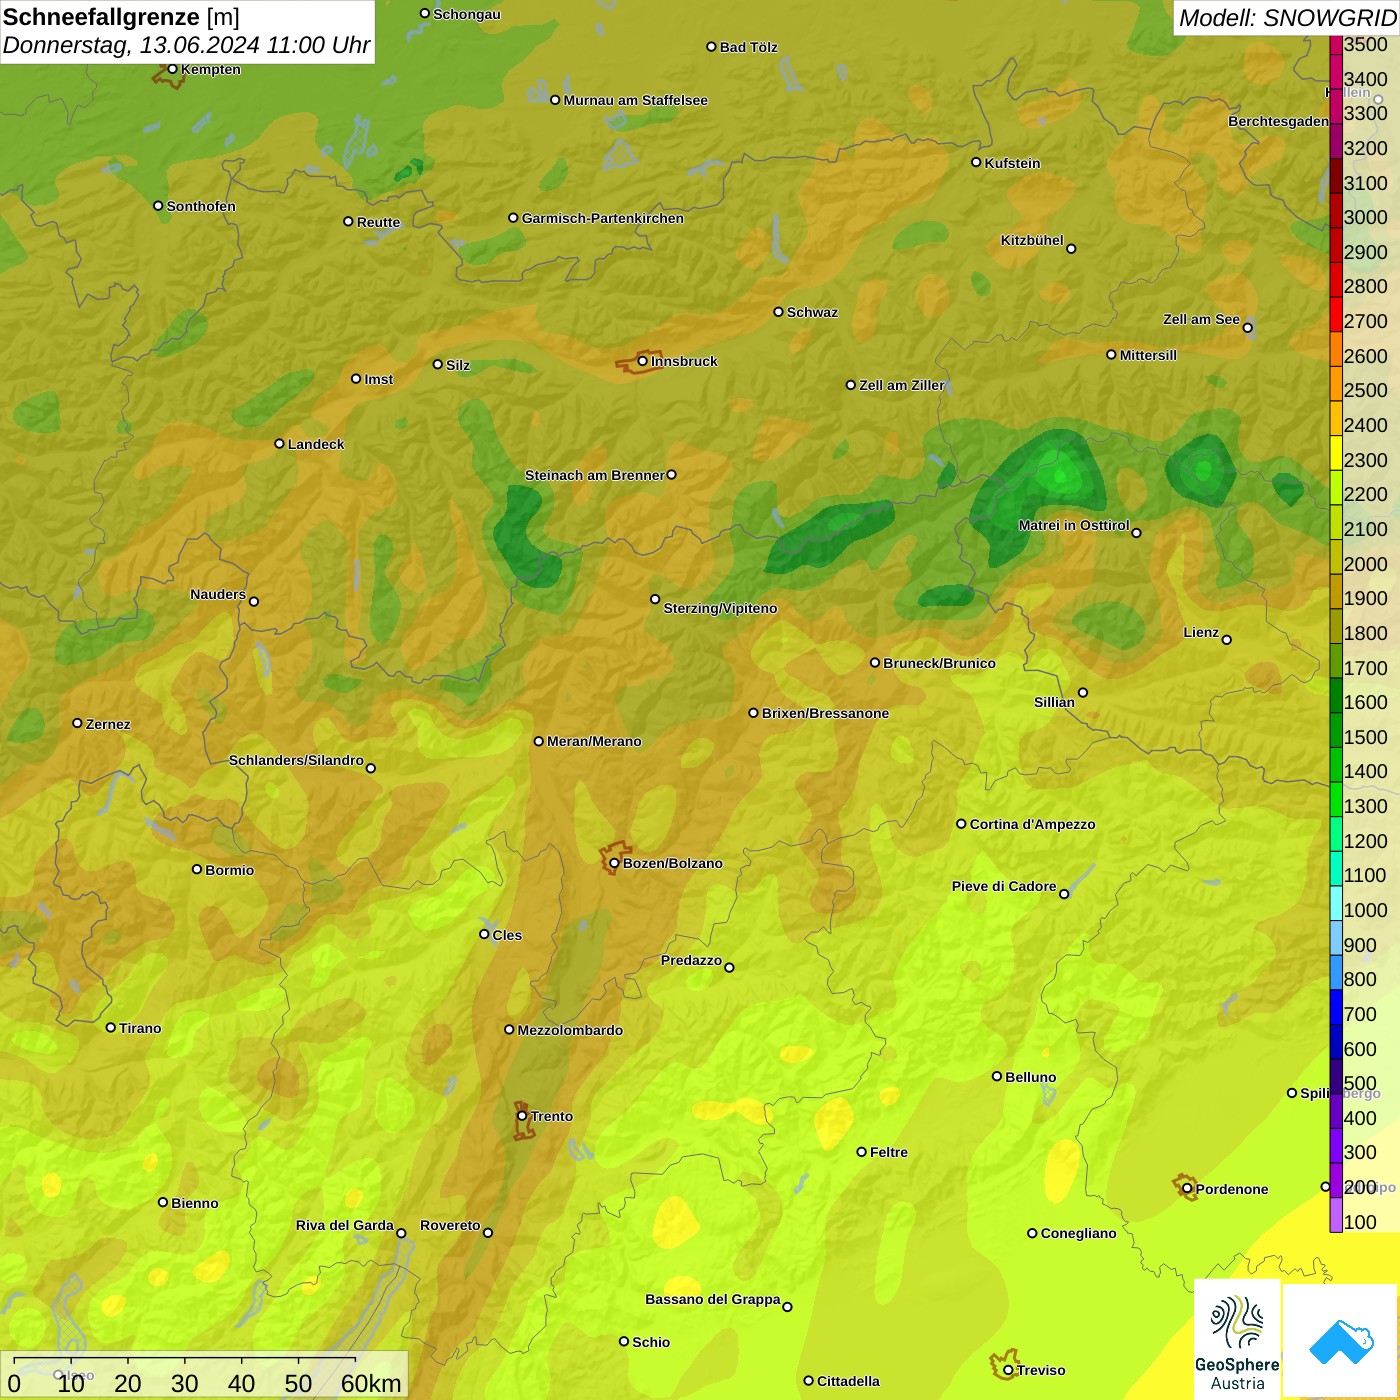Select the Feltre marker circle
The width and height of the screenshot is (1400, 1400).
pyautogui.click(x=861, y=1151)
